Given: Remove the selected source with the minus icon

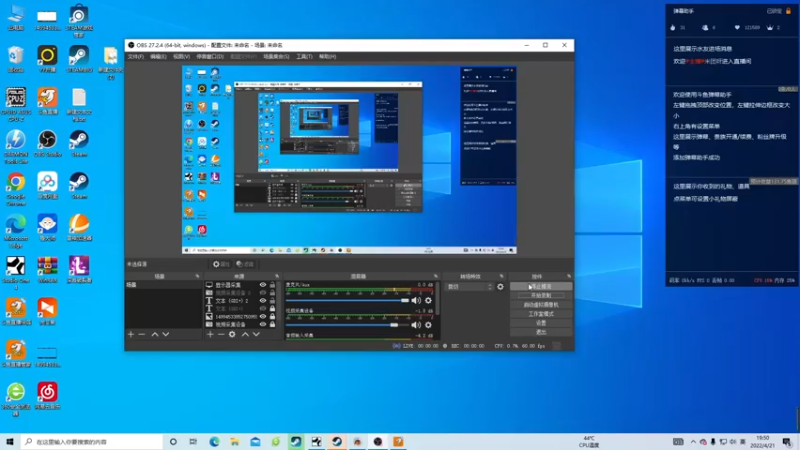Looking at the screenshot, I should tap(221, 334).
